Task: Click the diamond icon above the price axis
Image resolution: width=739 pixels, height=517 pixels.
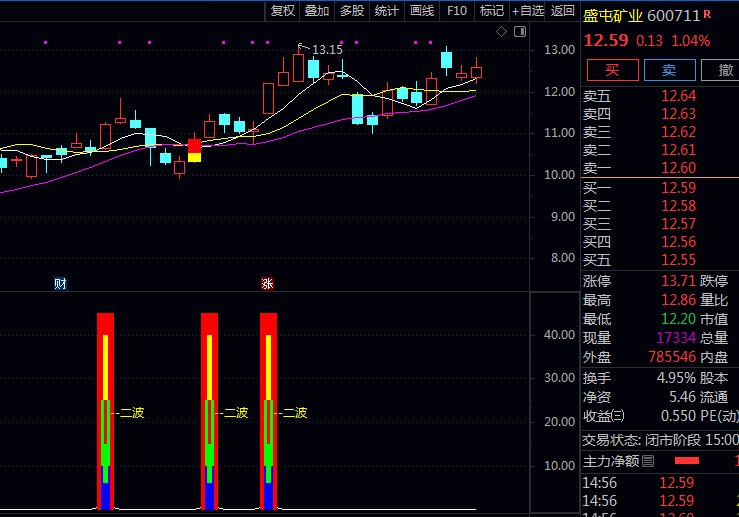Action: 502,32
